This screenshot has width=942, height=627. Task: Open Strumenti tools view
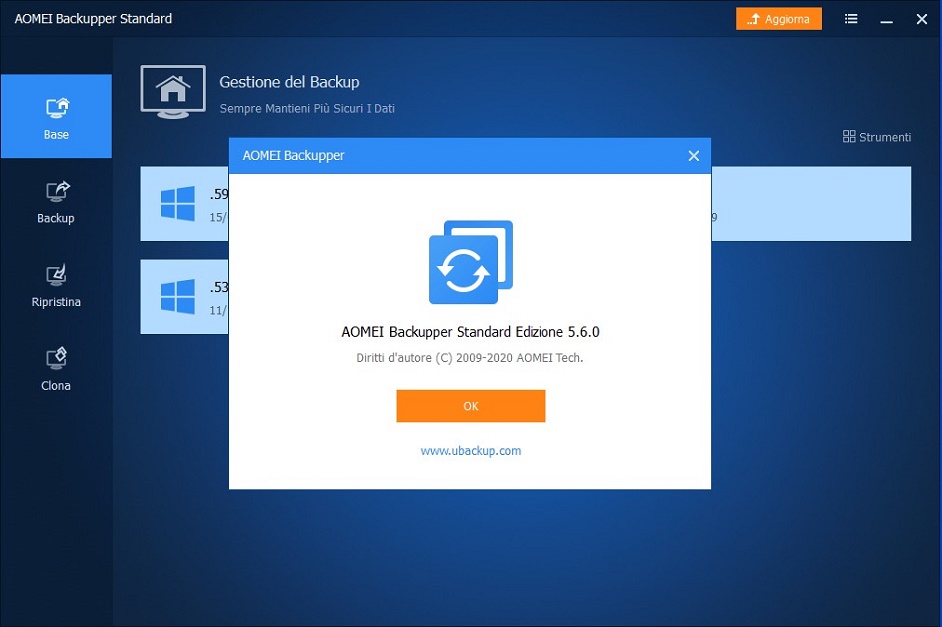877,137
